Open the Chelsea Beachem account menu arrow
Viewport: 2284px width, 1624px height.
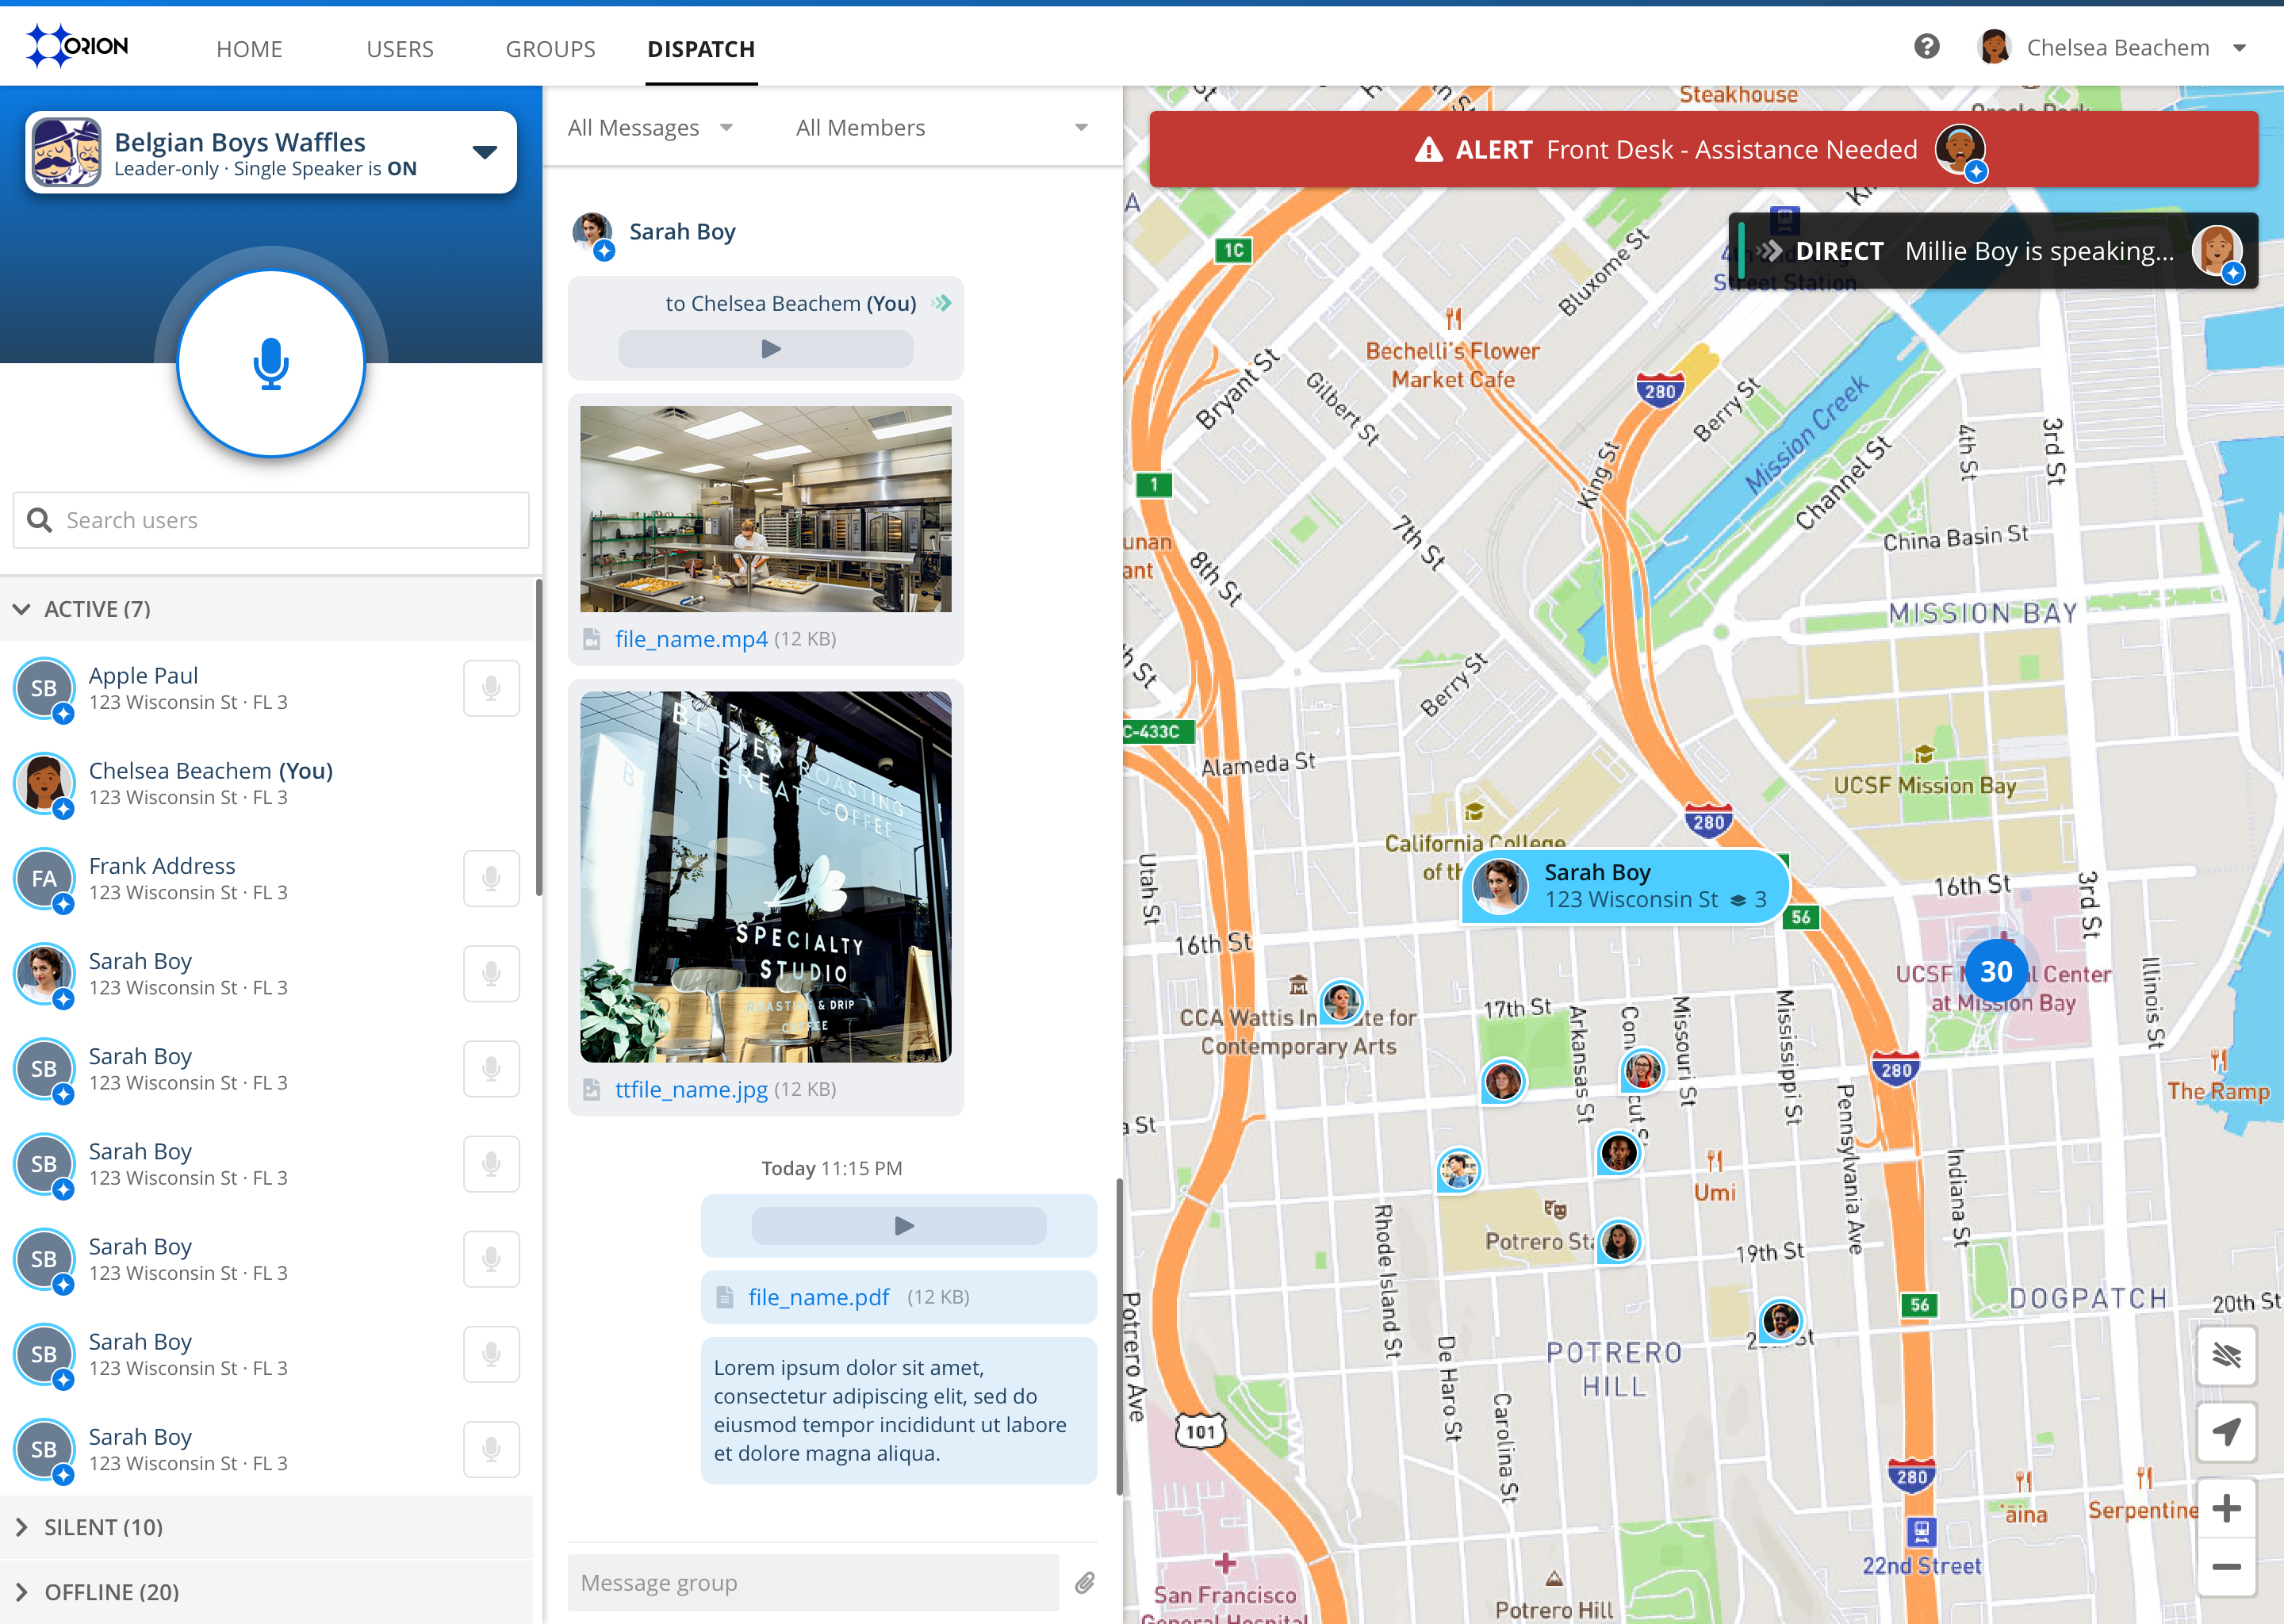pyautogui.click(x=2240, y=47)
